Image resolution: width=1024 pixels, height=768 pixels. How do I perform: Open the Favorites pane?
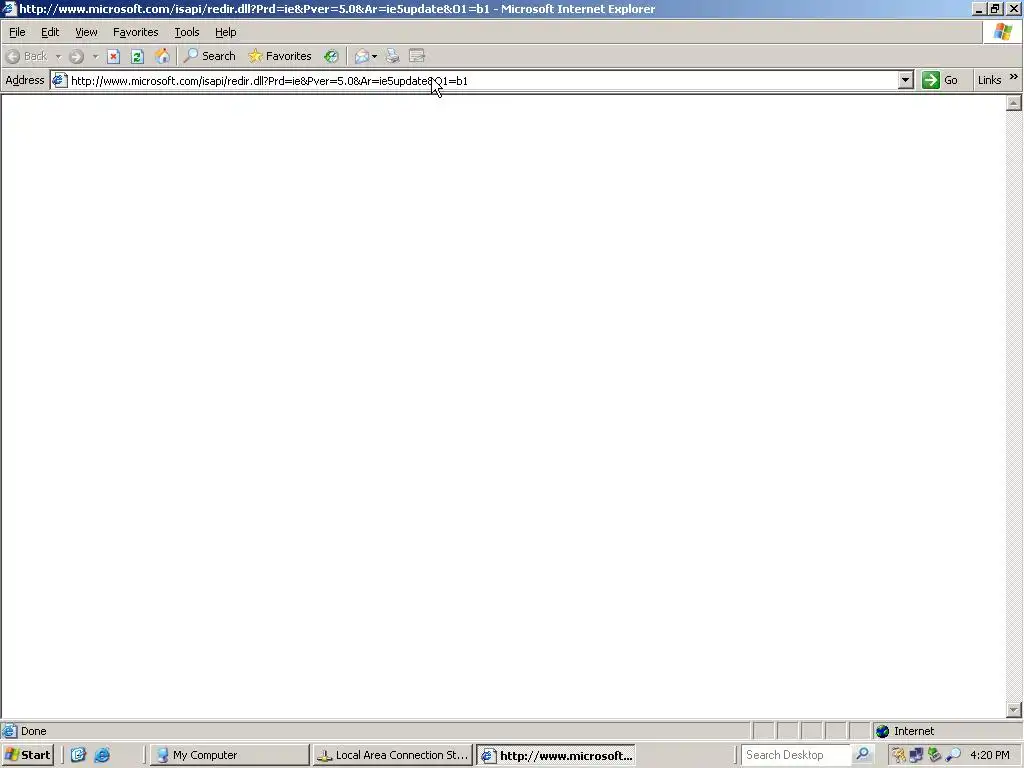(280, 56)
